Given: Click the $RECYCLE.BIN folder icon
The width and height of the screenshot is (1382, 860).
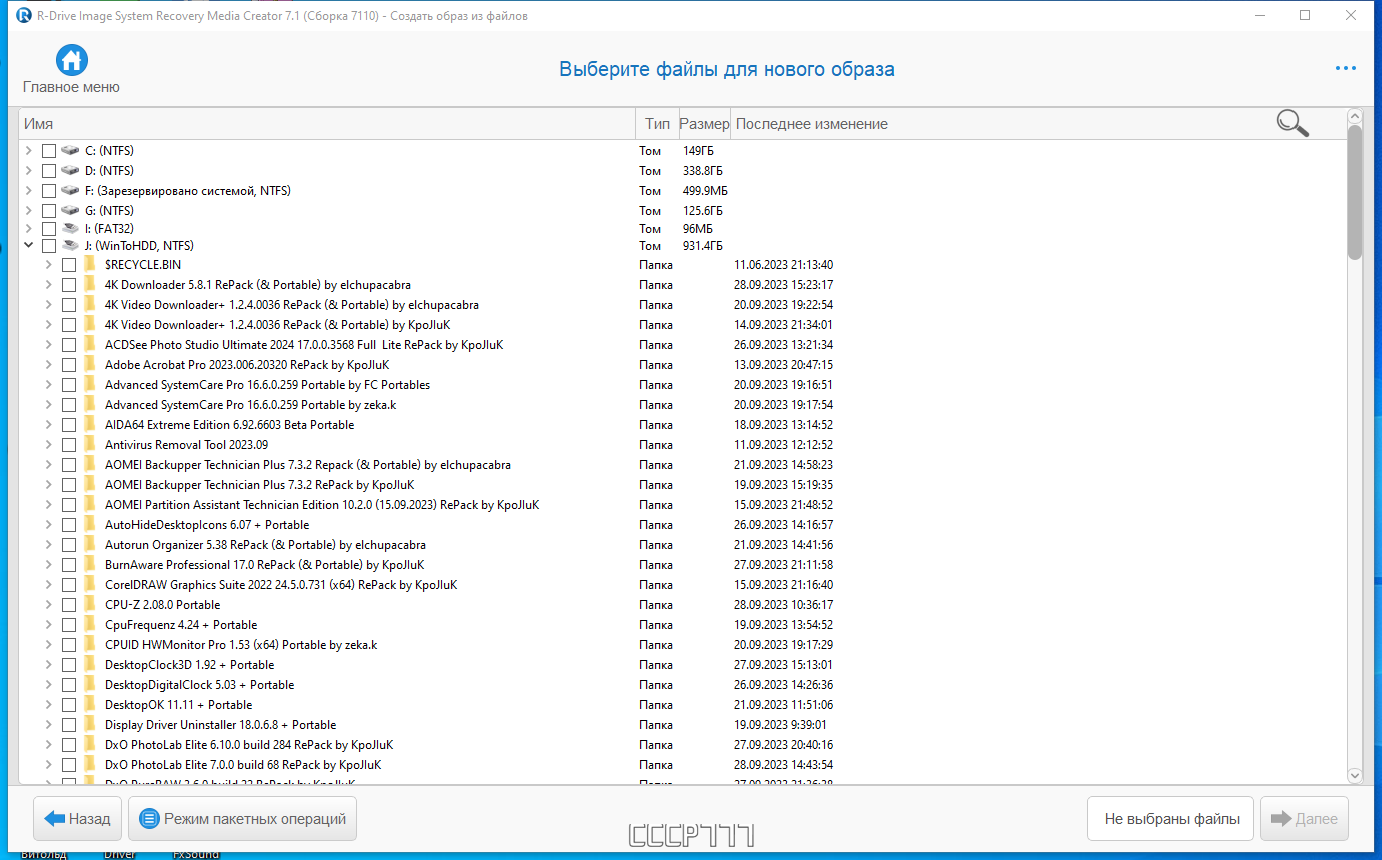Looking at the screenshot, I should [90, 264].
